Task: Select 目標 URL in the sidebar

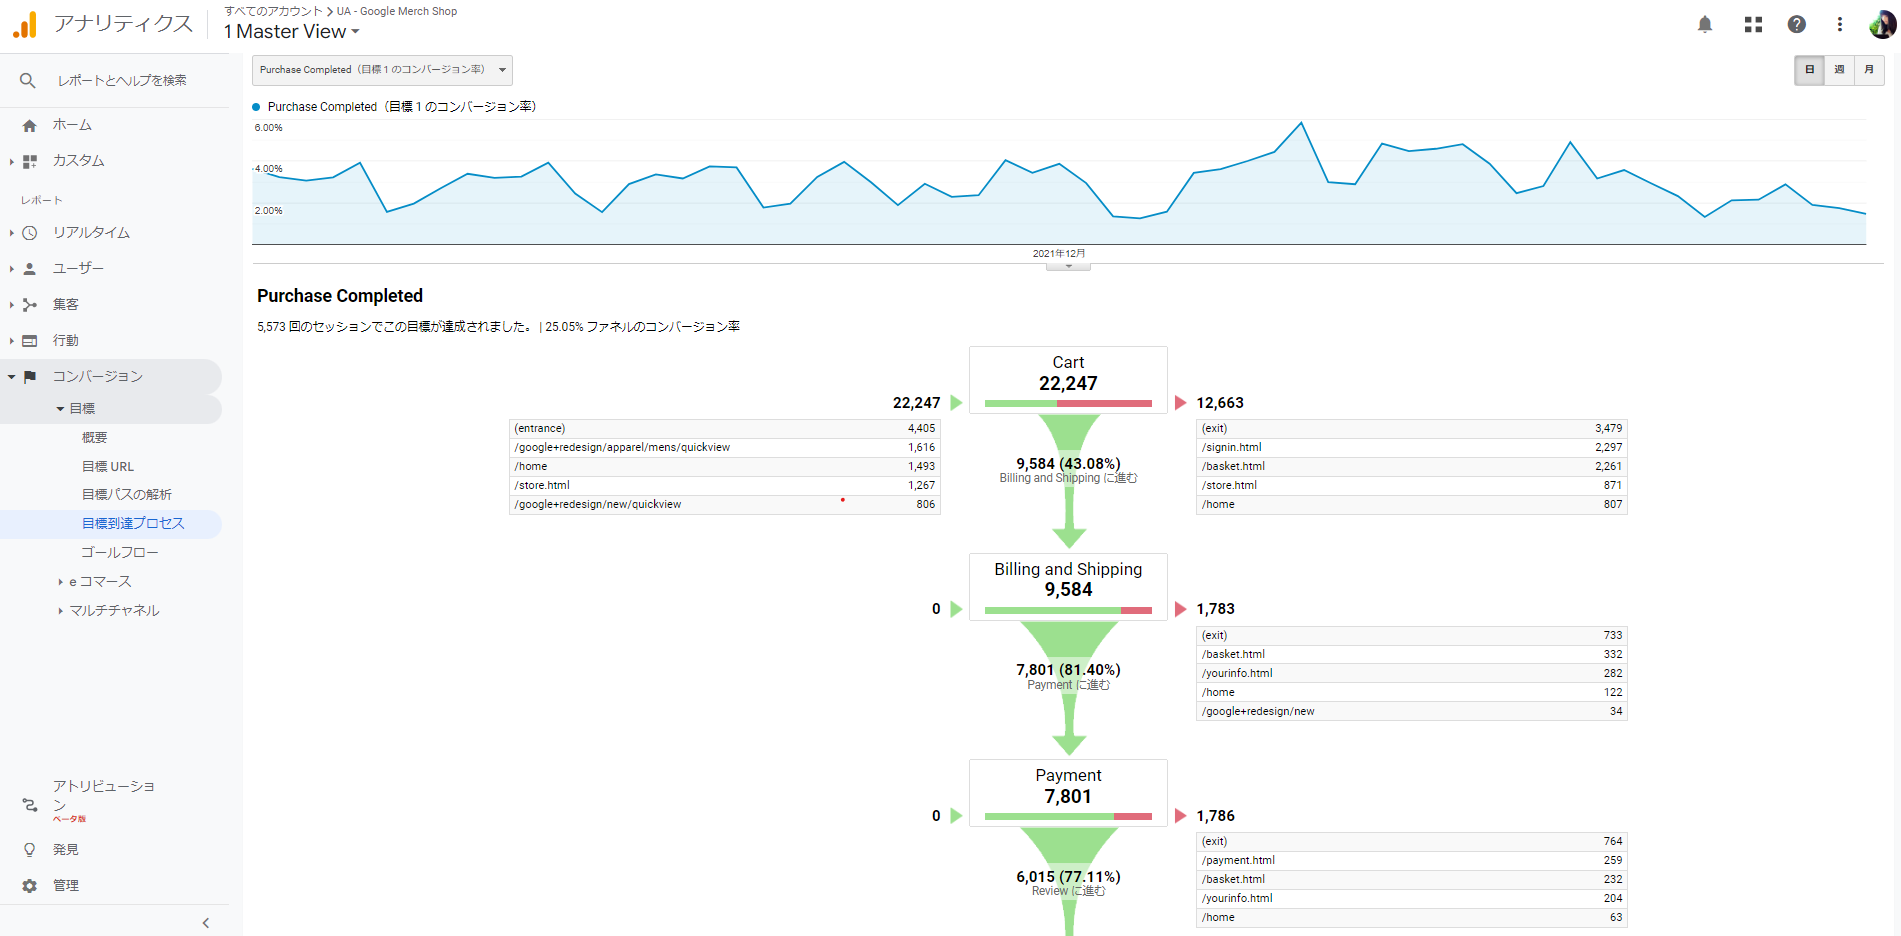Action: click(108, 467)
